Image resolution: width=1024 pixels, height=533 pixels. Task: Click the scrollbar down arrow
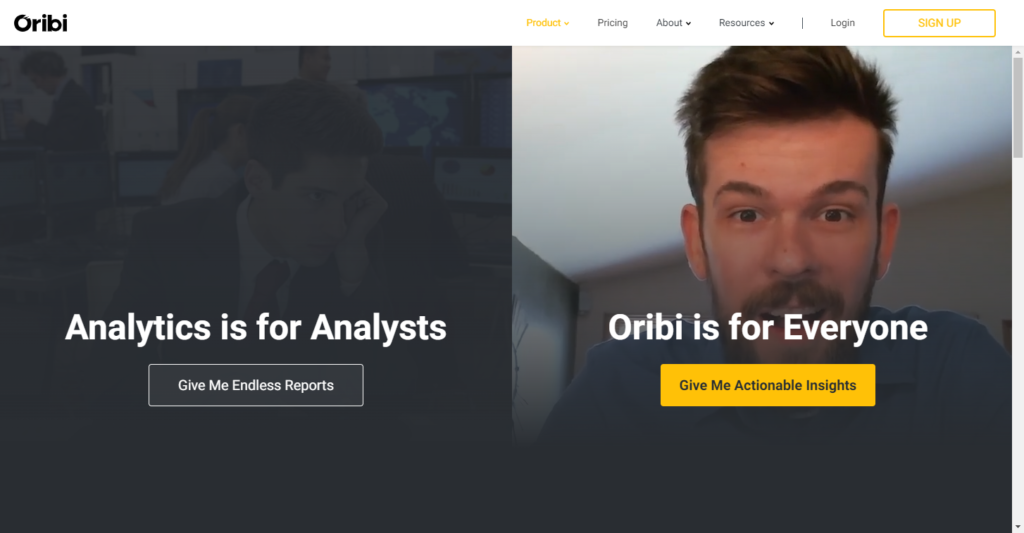click(x=1017, y=527)
